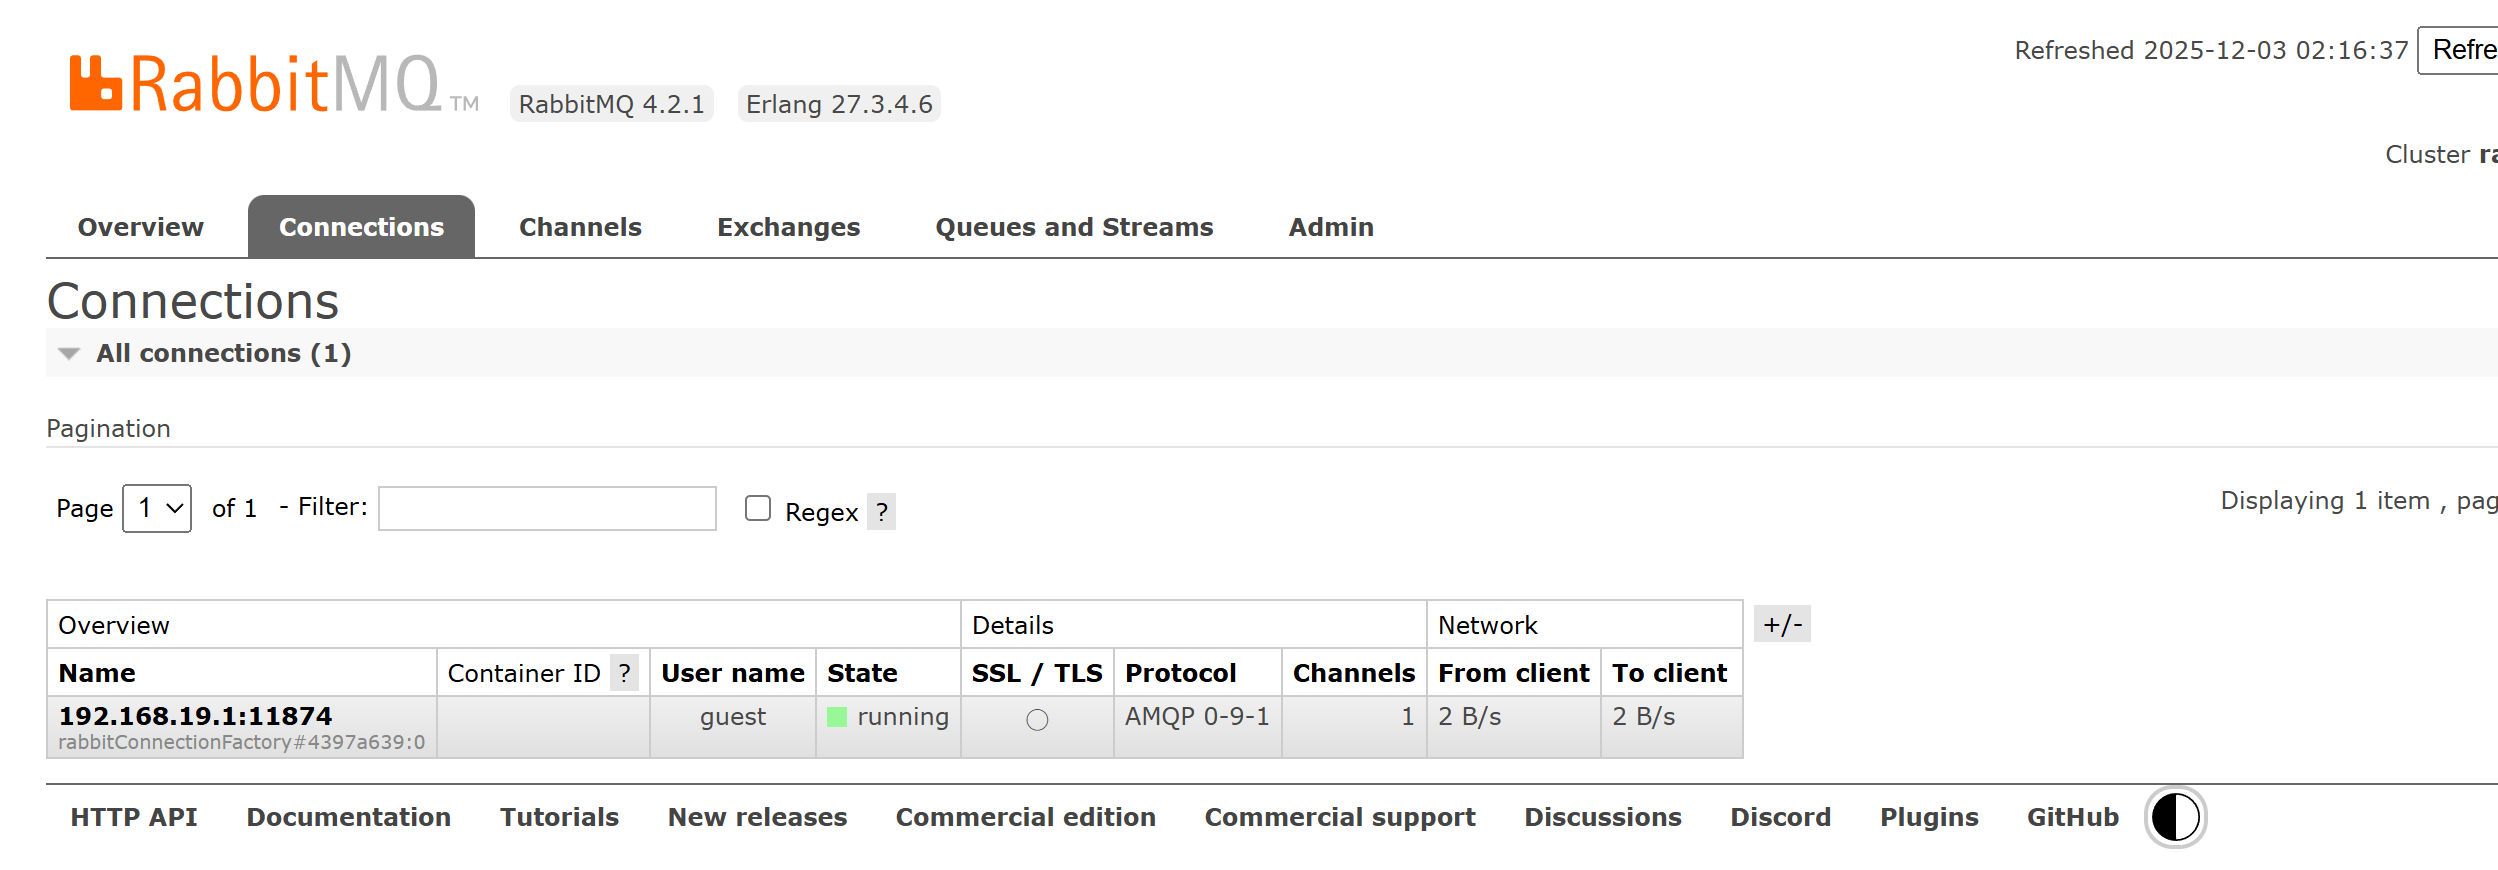
Task: Open the Channels tab
Action: [x=580, y=227]
